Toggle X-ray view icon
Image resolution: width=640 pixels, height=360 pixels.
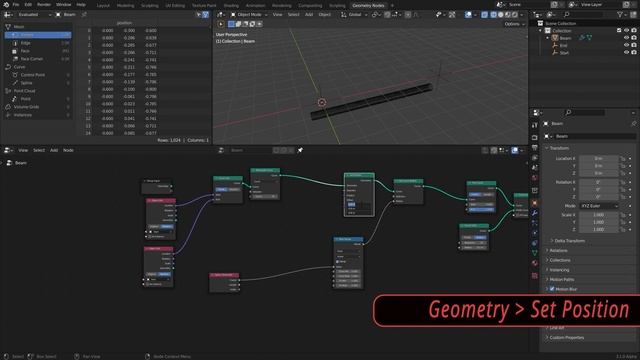484,15
